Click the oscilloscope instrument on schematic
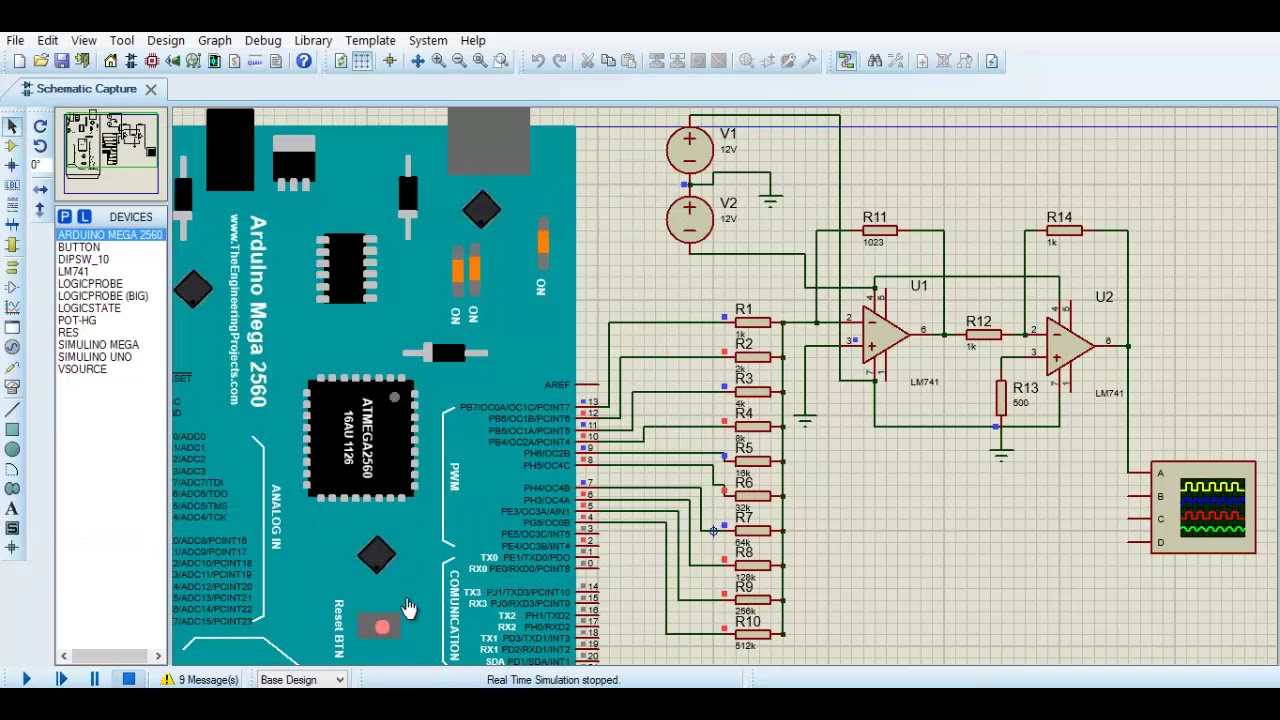This screenshot has height=720, width=1280. [1203, 507]
